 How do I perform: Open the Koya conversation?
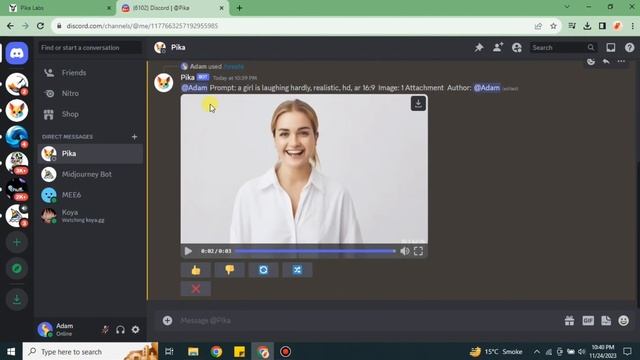90,216
